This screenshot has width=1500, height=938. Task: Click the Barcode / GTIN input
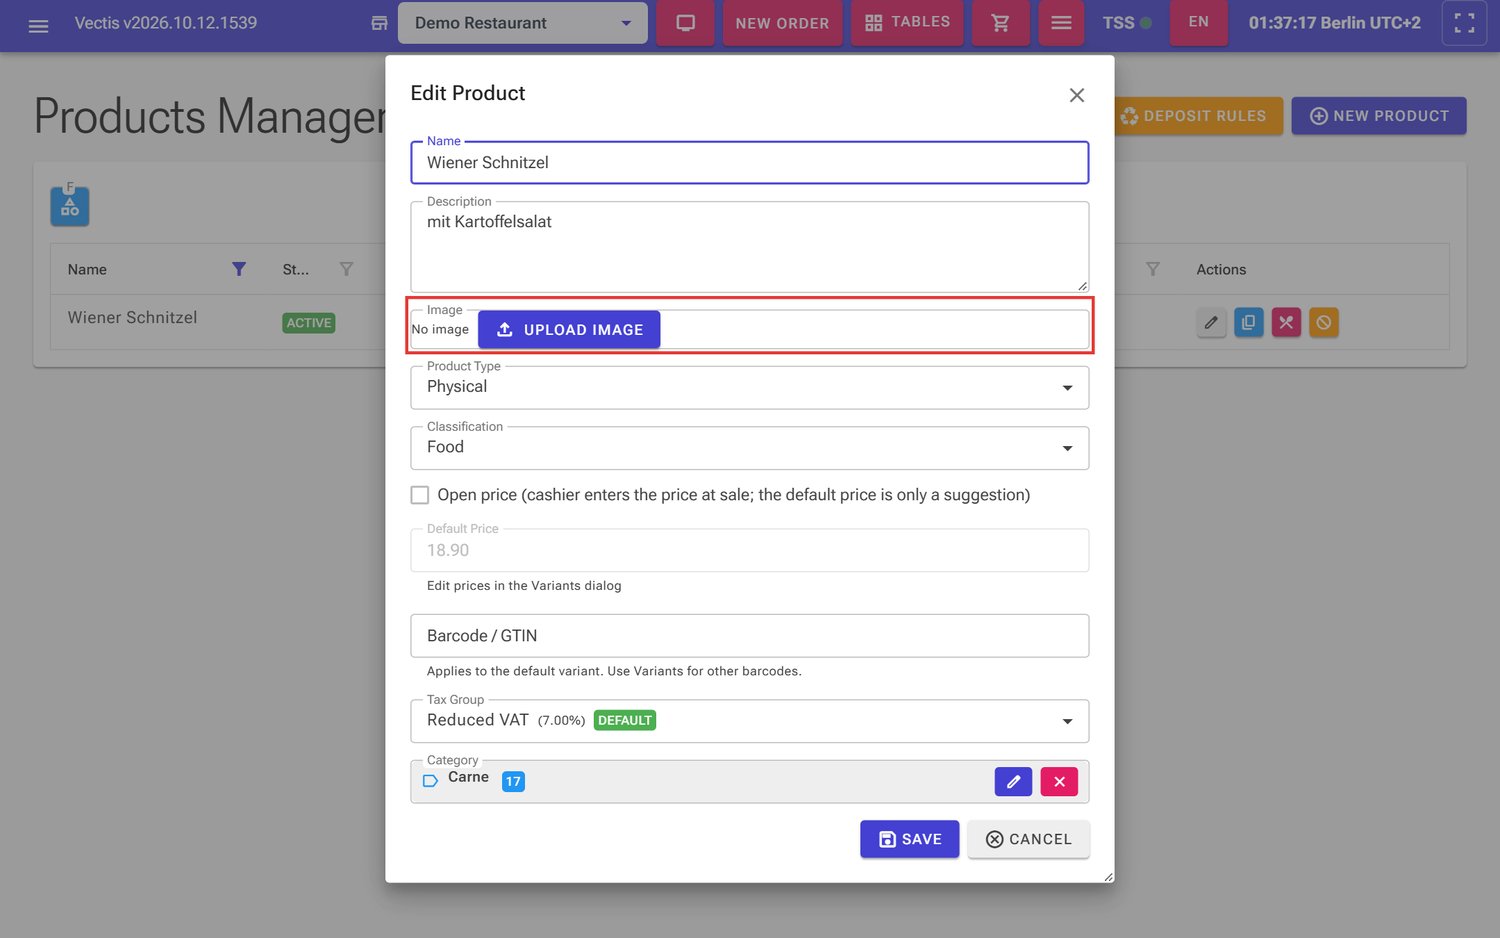[x=750, y=636]
